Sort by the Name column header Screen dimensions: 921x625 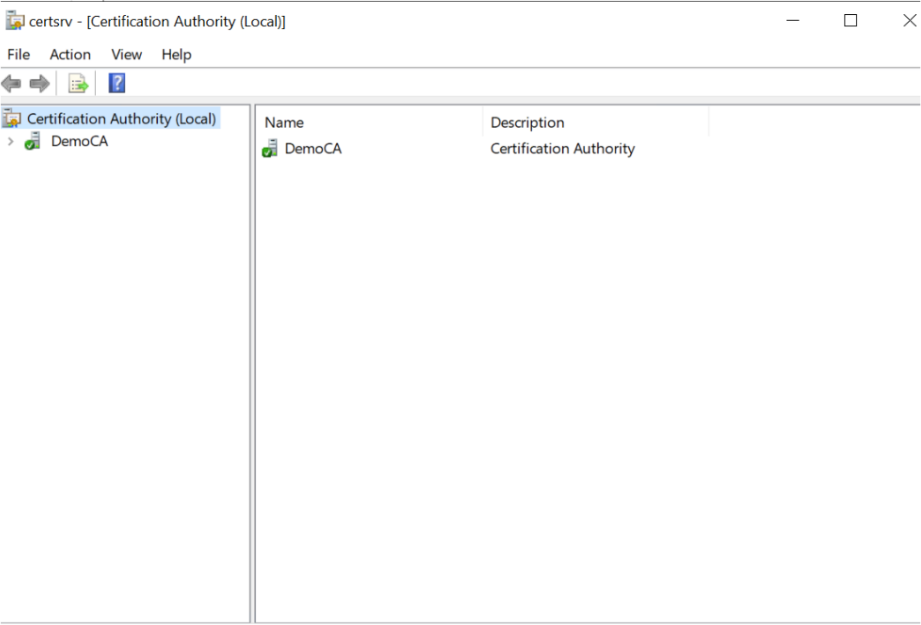[284, 123]
